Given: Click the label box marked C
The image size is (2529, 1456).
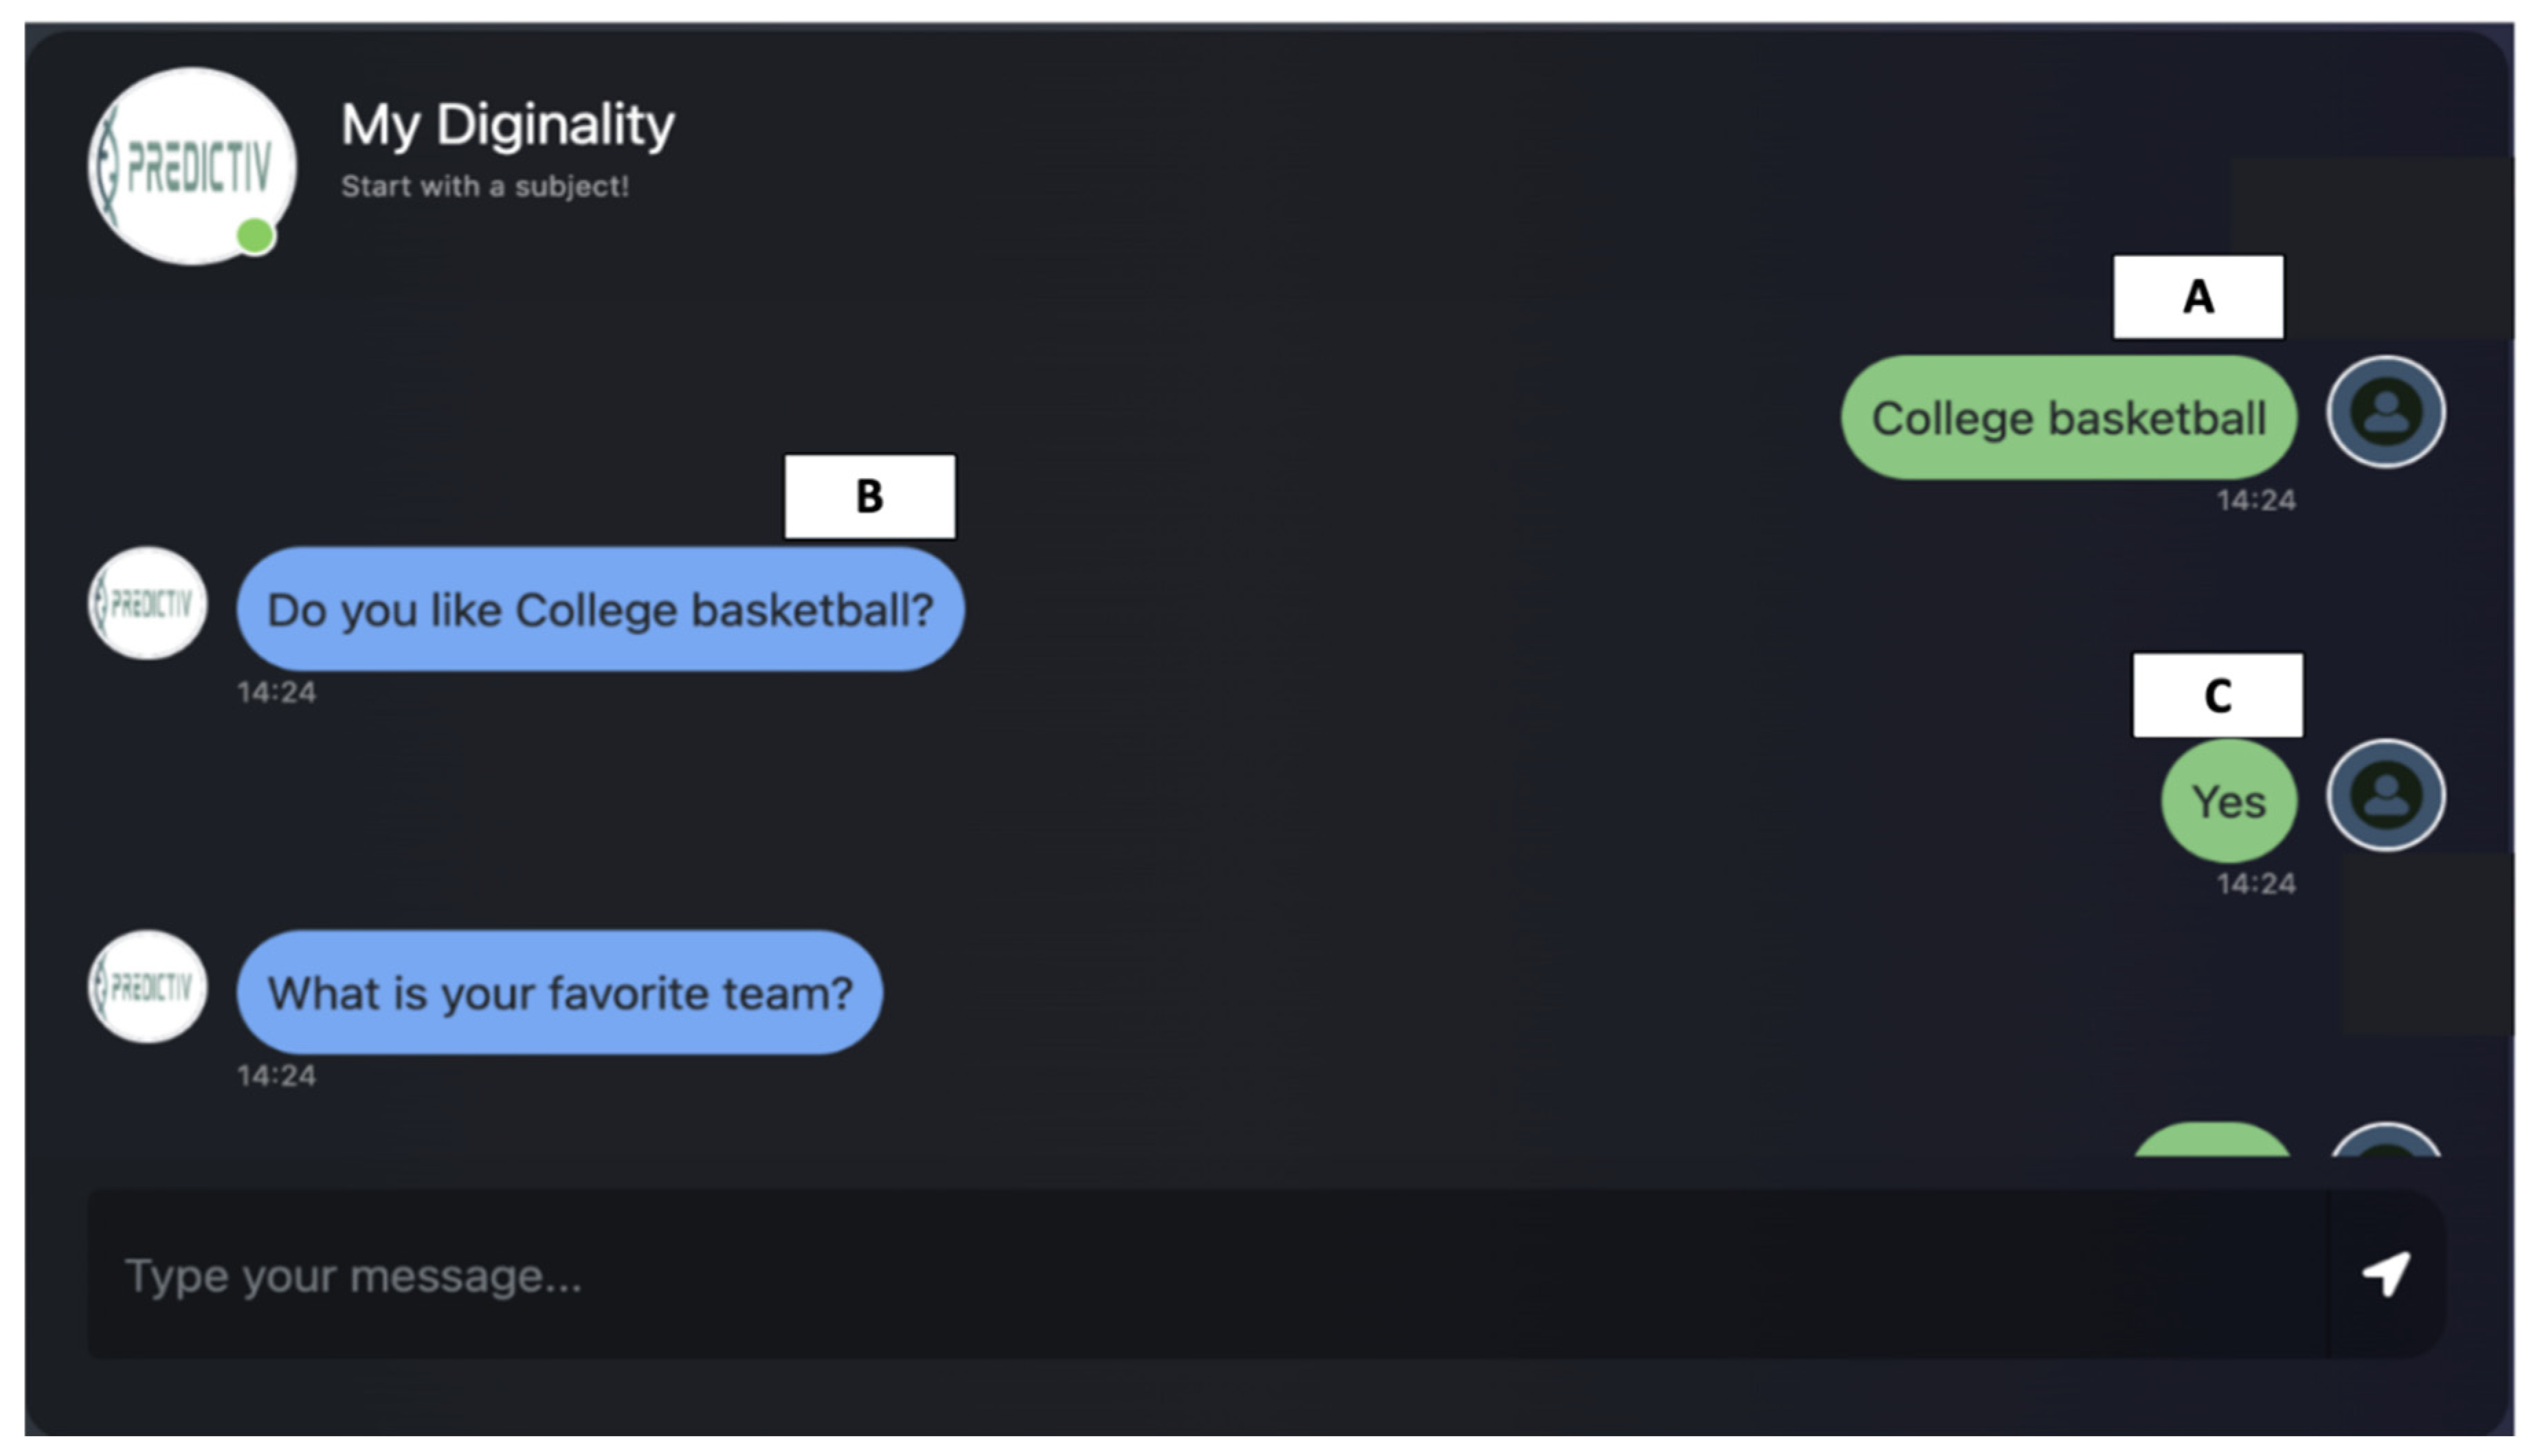Looking at the screenshot, I should [x=2218, y=696].
